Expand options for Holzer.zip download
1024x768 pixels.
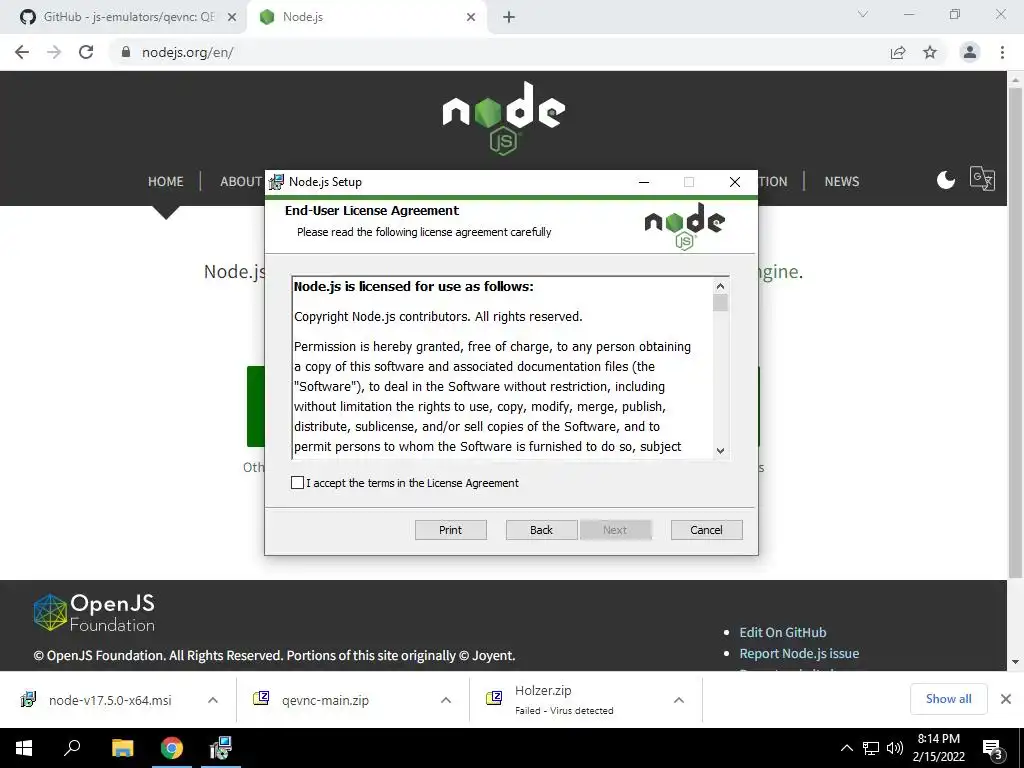pos(679,700)
